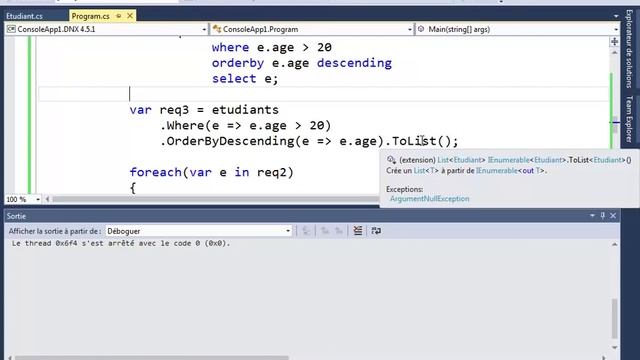The image size is (640, 360).
Task: Click the output panel scroll up arrow
Action: click(615, 244)
